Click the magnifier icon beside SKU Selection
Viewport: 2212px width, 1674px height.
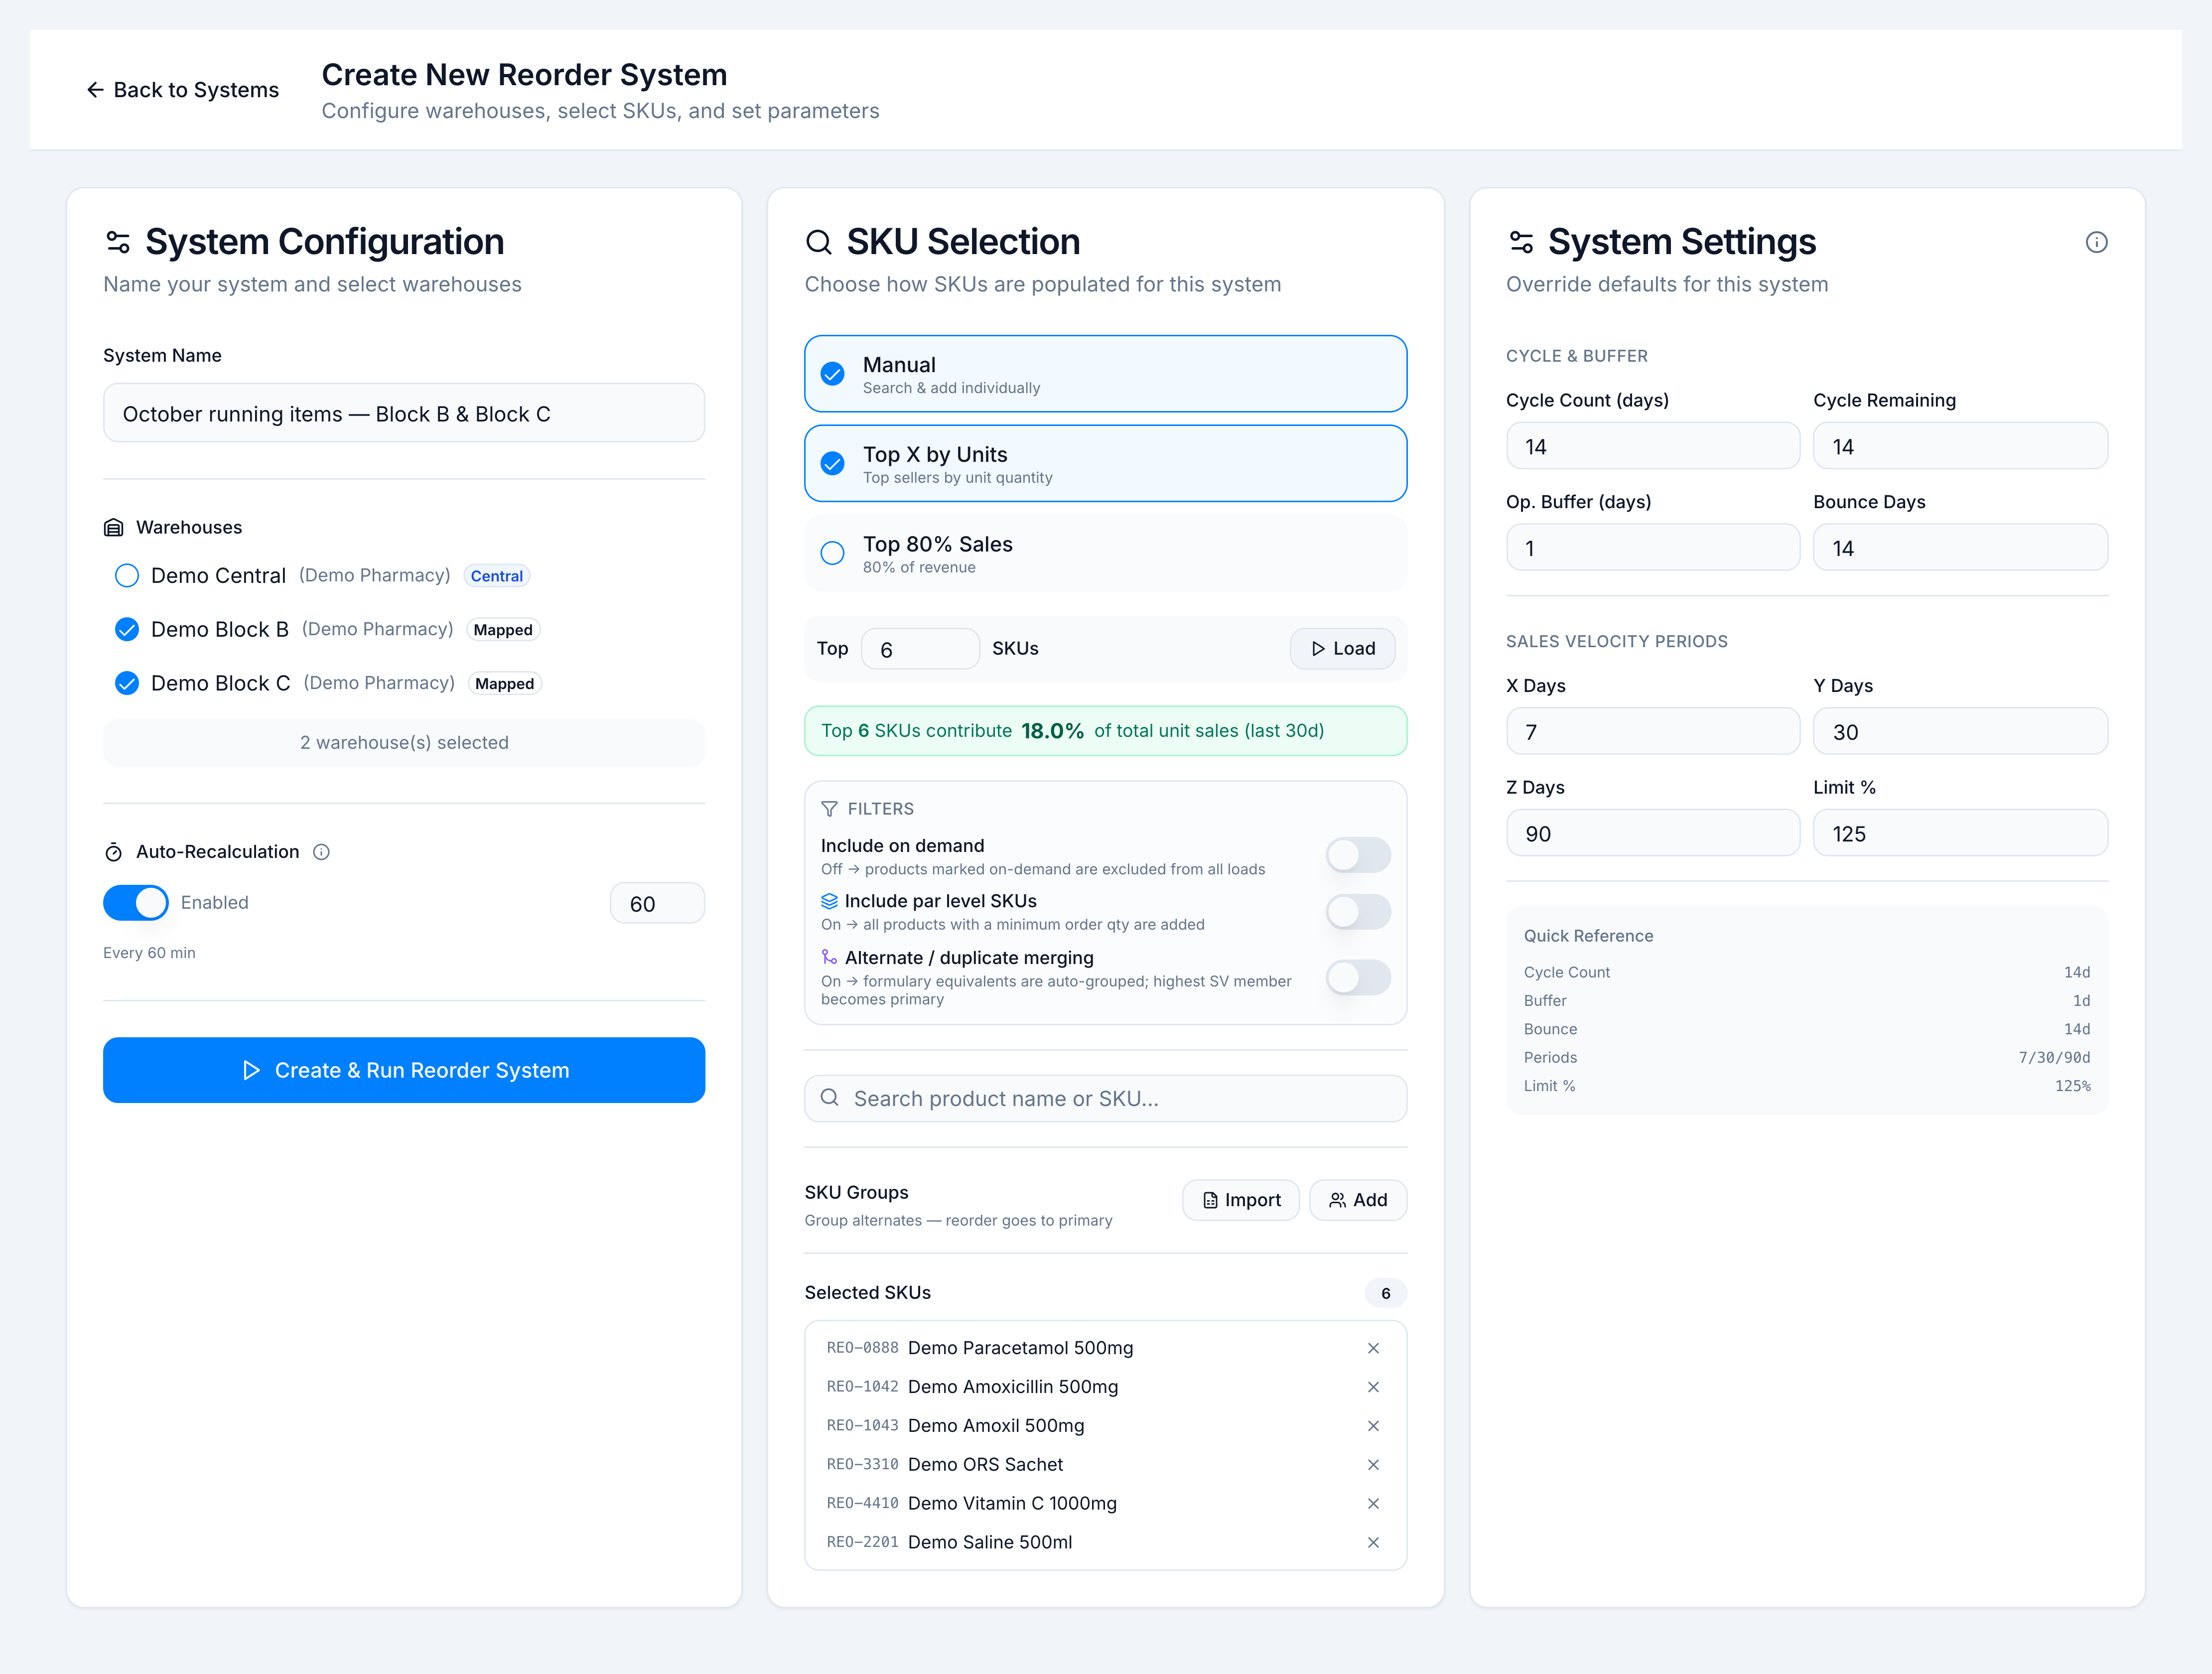pyautogui.click(x=819, y=242)
